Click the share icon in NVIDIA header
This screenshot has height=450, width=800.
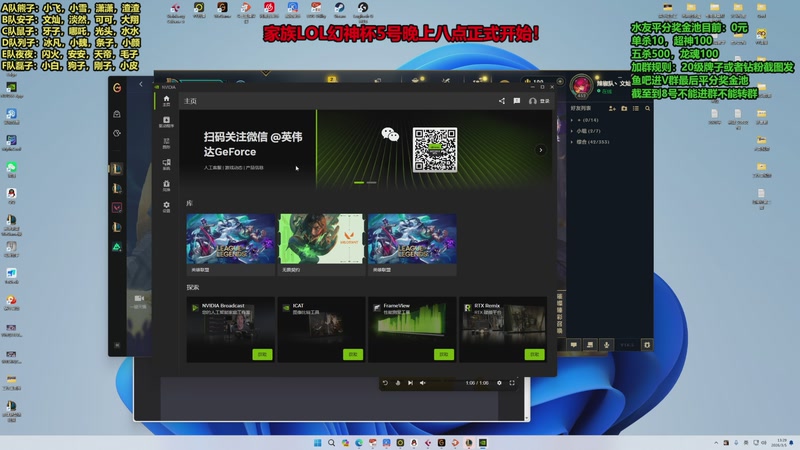click(502, 101)
